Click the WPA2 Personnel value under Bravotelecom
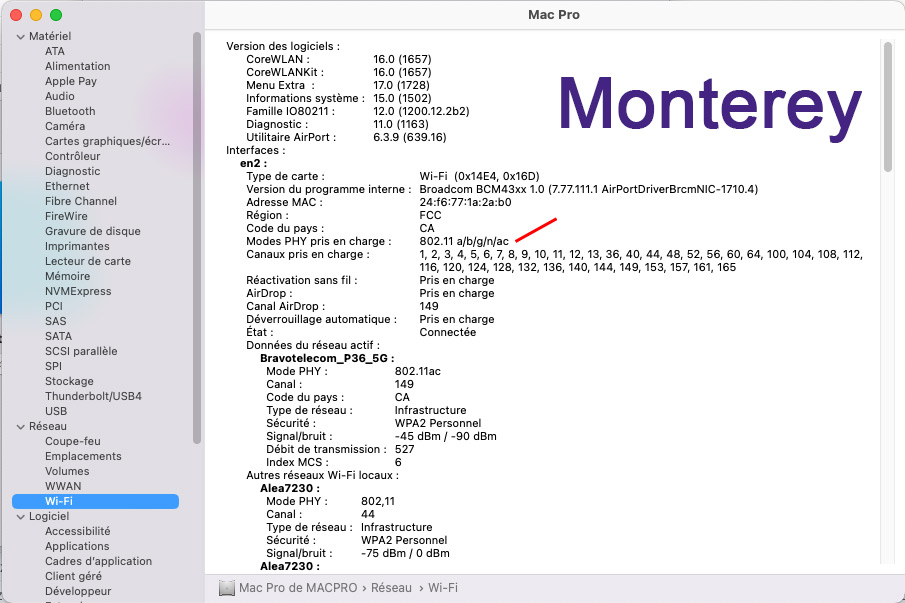This screenshot has height=603, width=905. (438, 424)
